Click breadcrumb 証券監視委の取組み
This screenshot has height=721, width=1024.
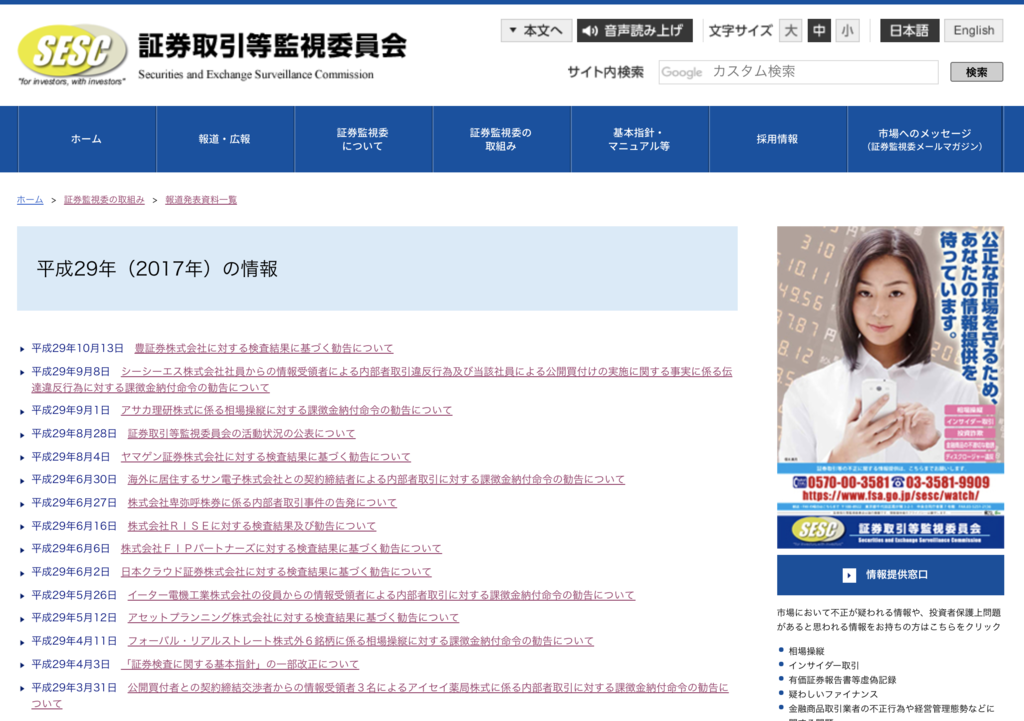[104, 200]
